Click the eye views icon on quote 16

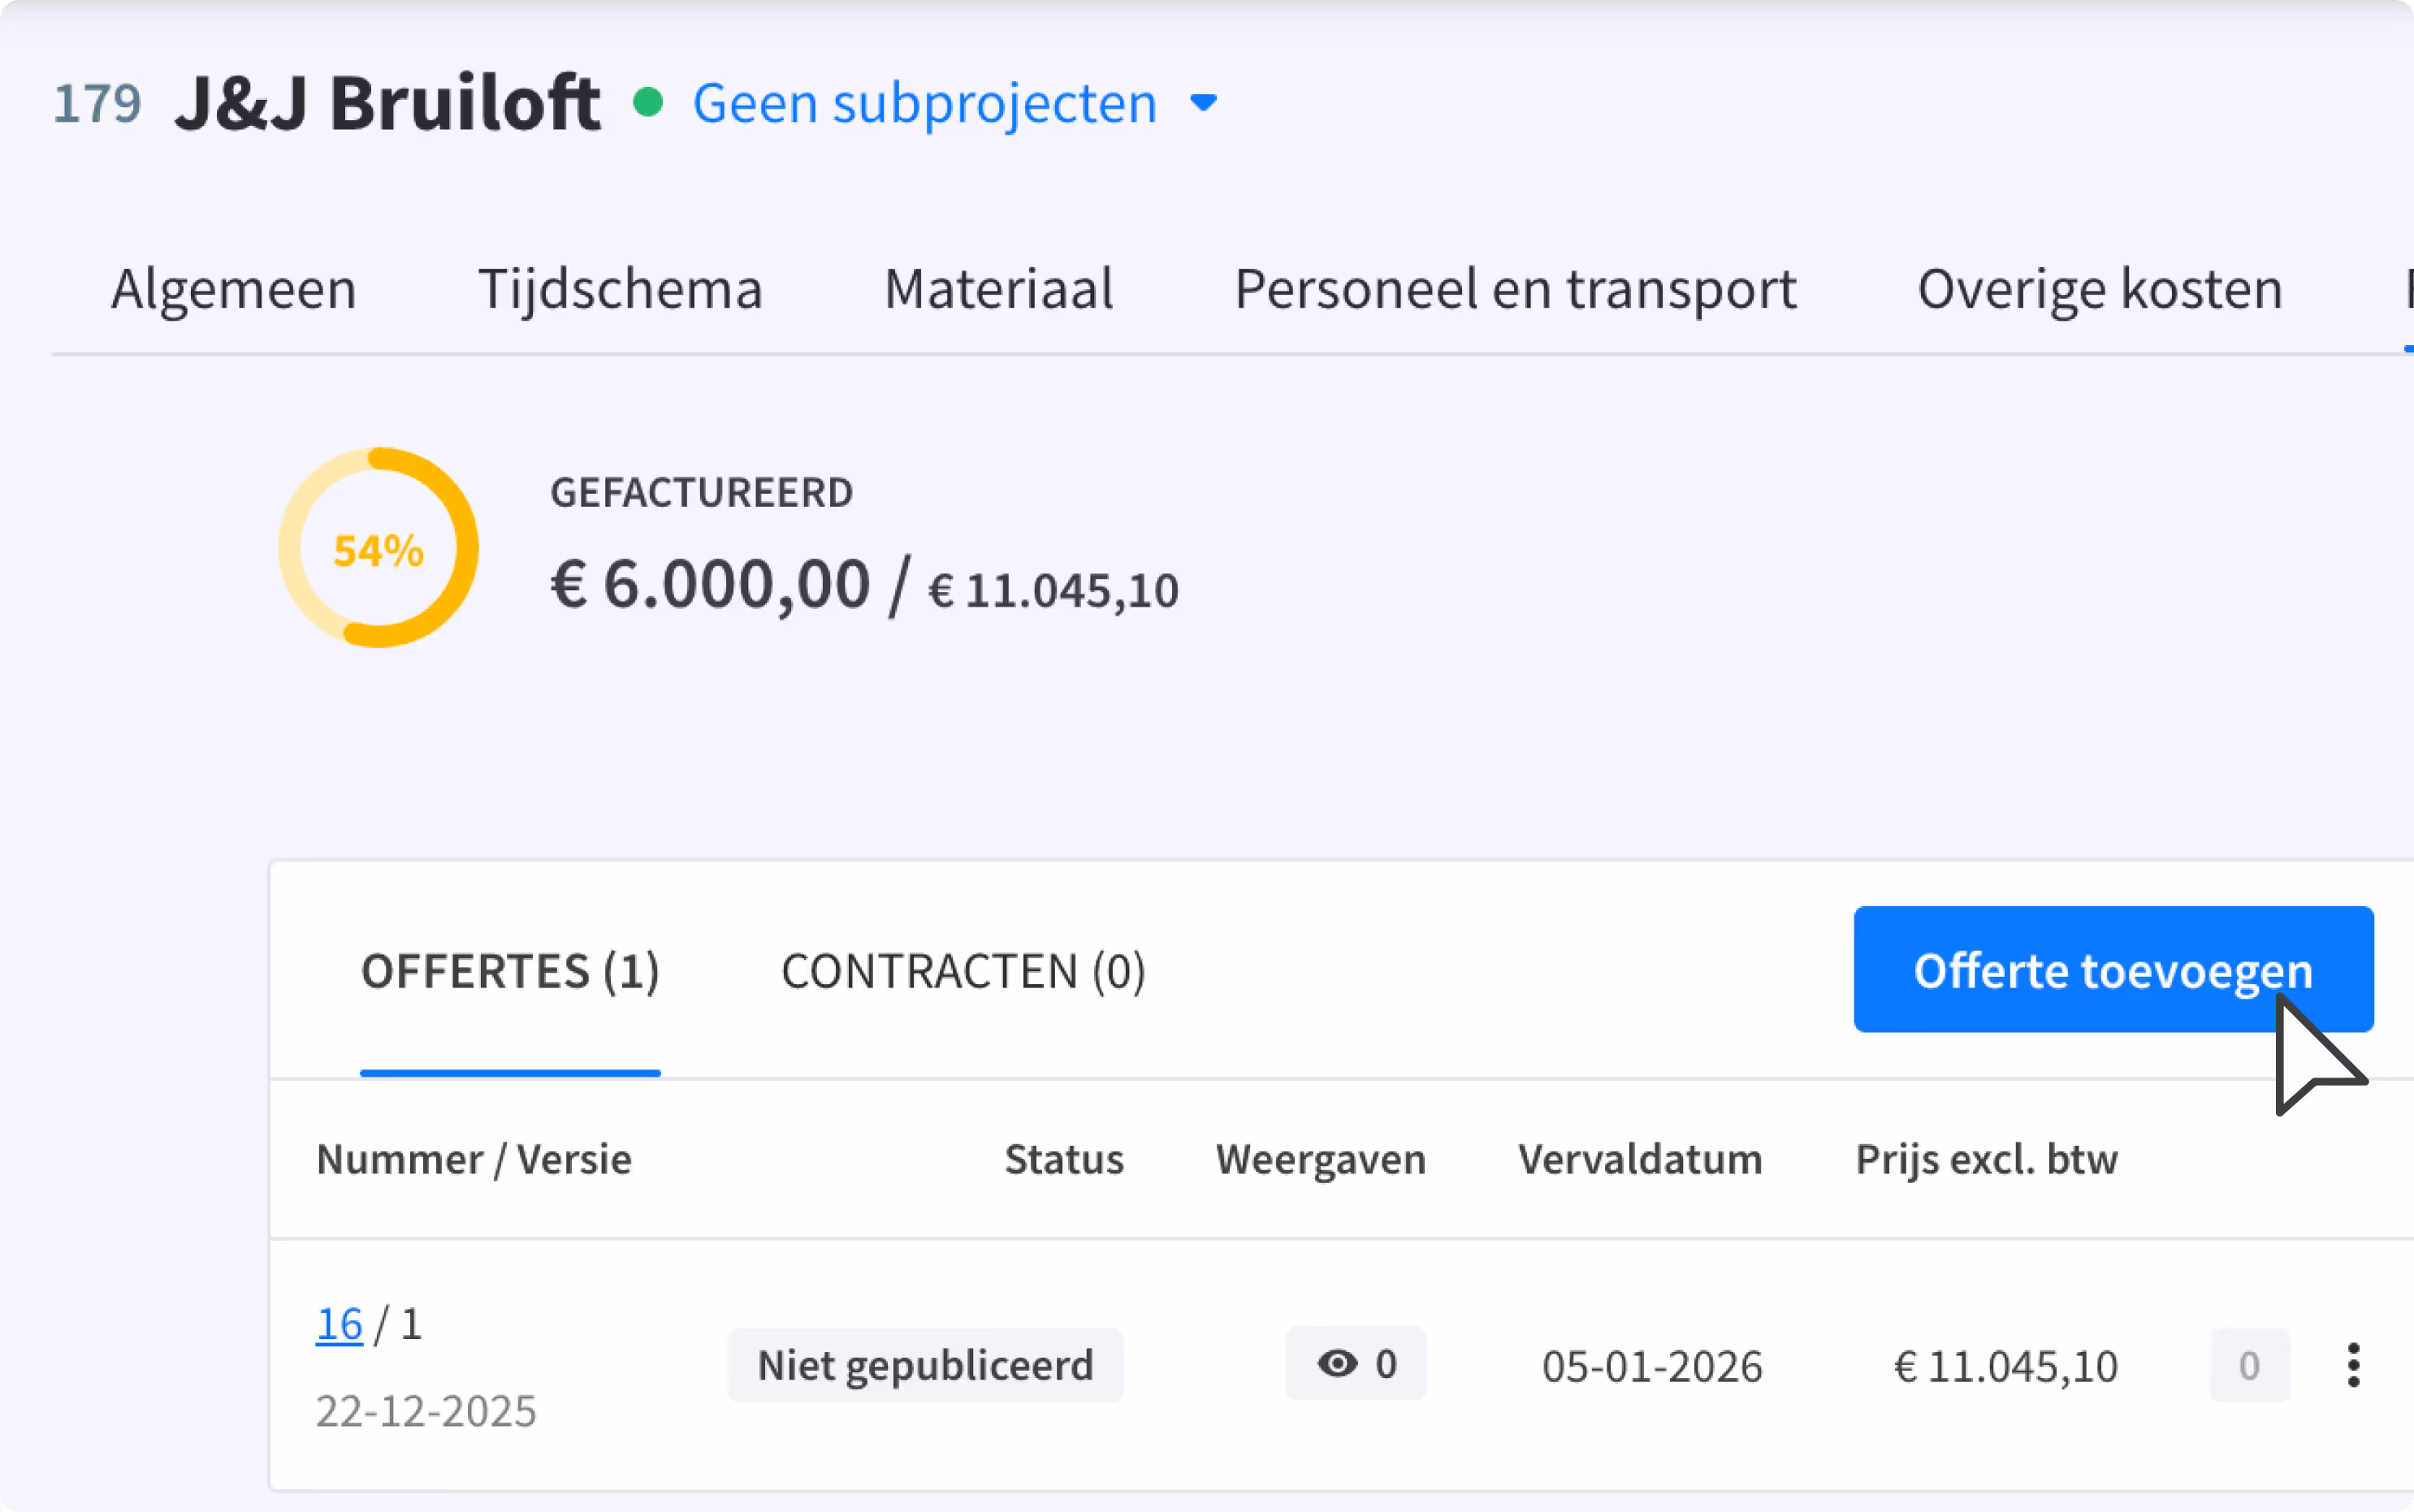(1337, 1363)
